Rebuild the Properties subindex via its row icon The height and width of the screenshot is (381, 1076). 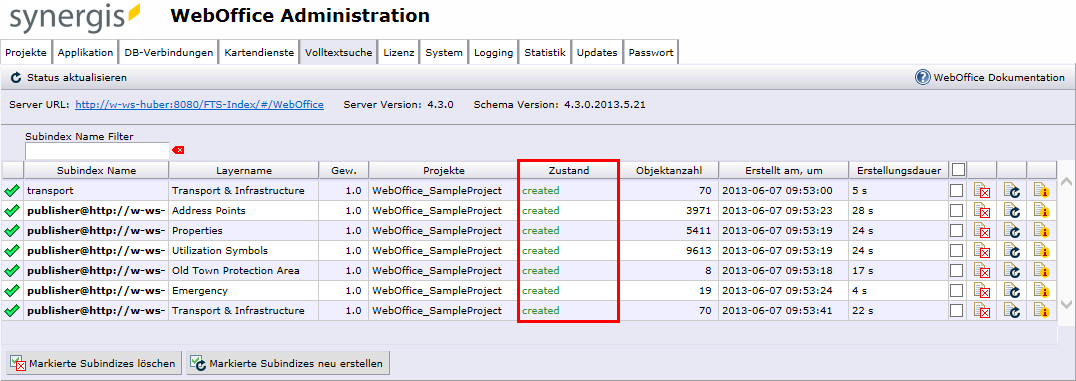[1012, 231]
